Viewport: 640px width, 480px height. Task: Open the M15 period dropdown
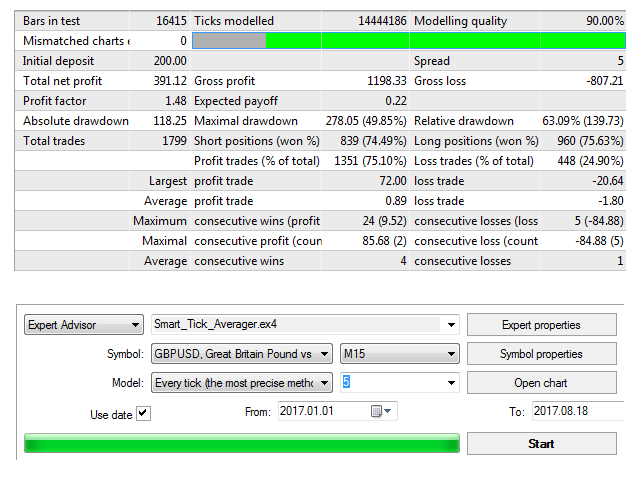coord(451,354)
